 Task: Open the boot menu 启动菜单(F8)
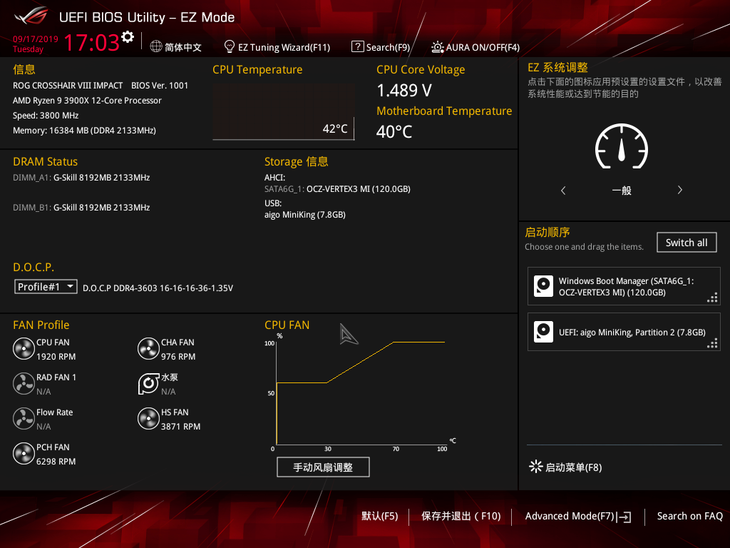(x=574, y=467)
